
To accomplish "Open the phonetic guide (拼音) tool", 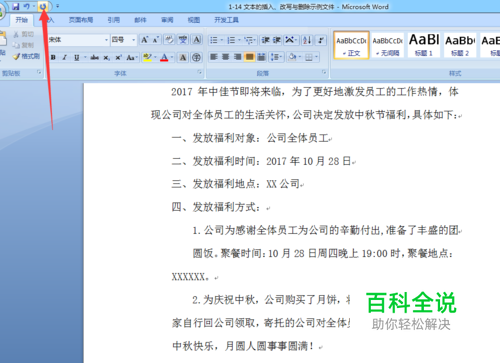I will pyautogui.click(x=183, y=40).
